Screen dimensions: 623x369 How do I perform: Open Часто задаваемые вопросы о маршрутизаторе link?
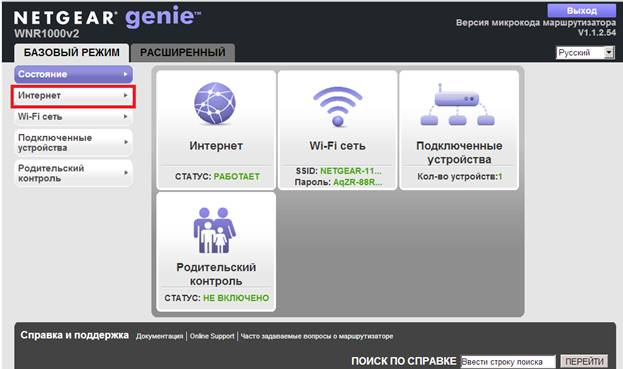click(x=317, y=336)
